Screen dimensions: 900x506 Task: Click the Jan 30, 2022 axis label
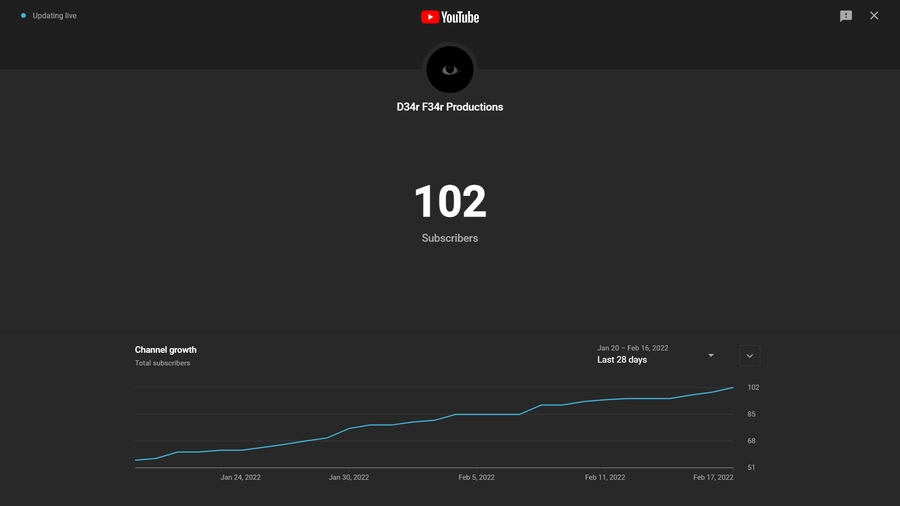pos(349,477)
